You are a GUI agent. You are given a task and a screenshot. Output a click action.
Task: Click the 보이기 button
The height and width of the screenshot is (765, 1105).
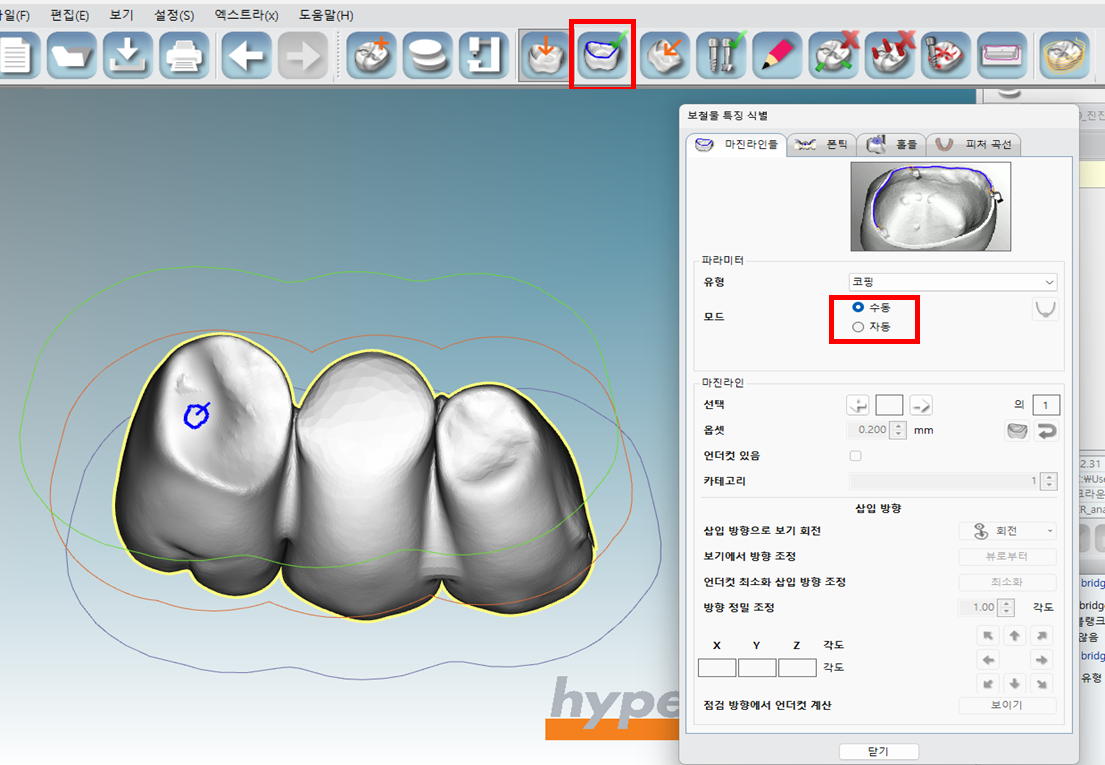pyautogui.click(x=1007, y=706)
